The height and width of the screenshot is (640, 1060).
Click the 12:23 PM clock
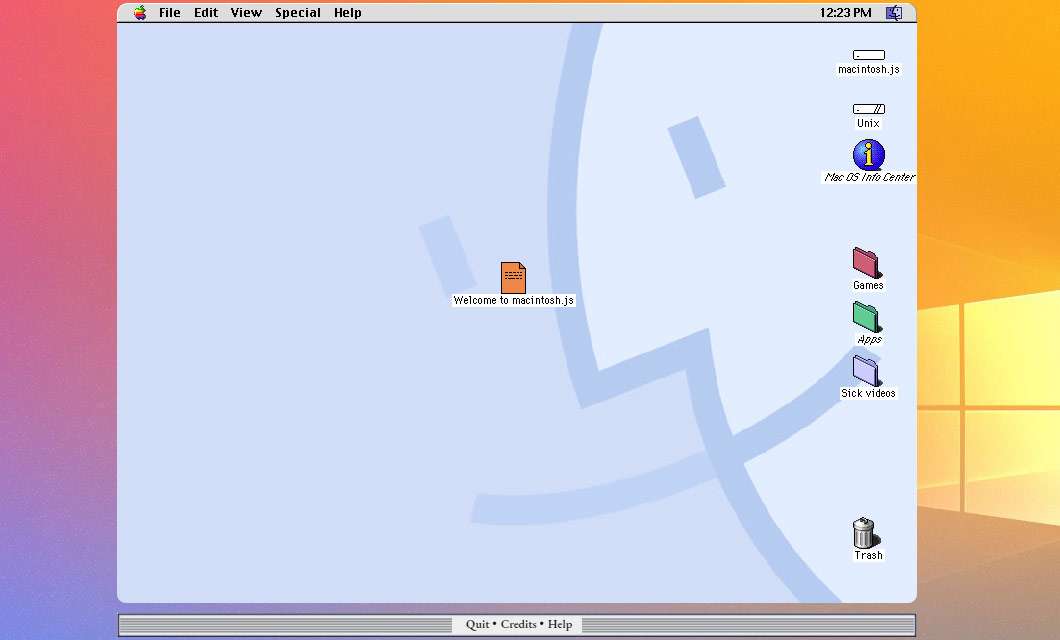click(x=845, y=13)
